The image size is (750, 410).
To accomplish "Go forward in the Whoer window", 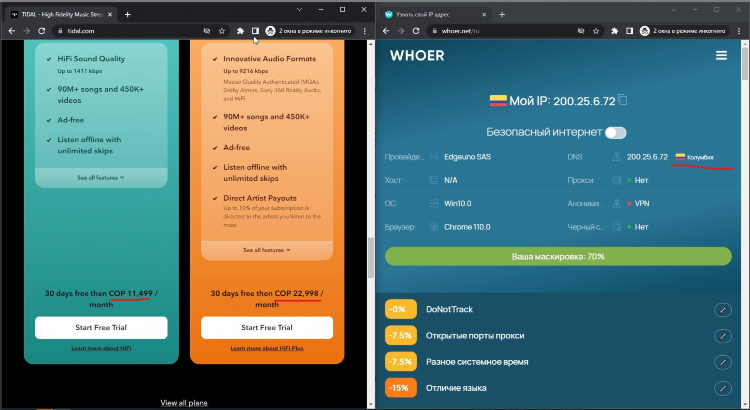I will pos(401,31).
